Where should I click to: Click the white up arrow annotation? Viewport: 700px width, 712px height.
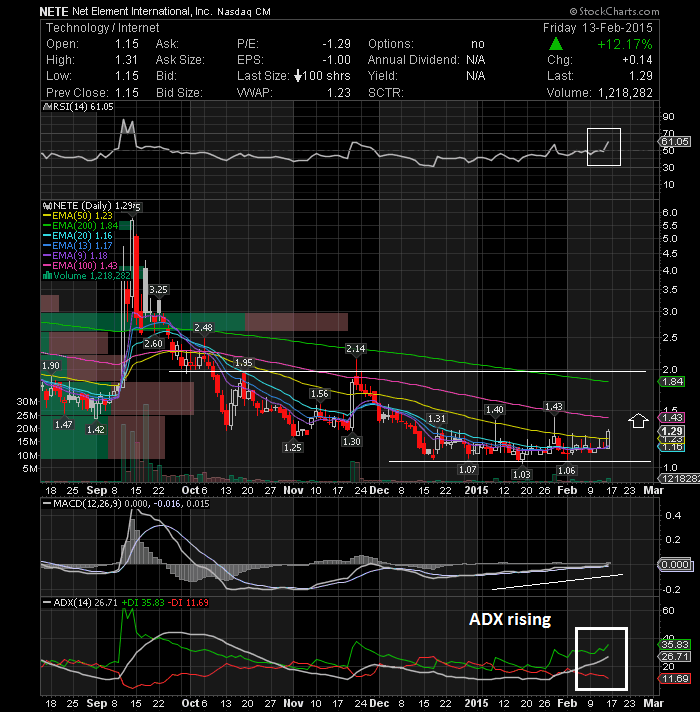click(x=638, y=420)
